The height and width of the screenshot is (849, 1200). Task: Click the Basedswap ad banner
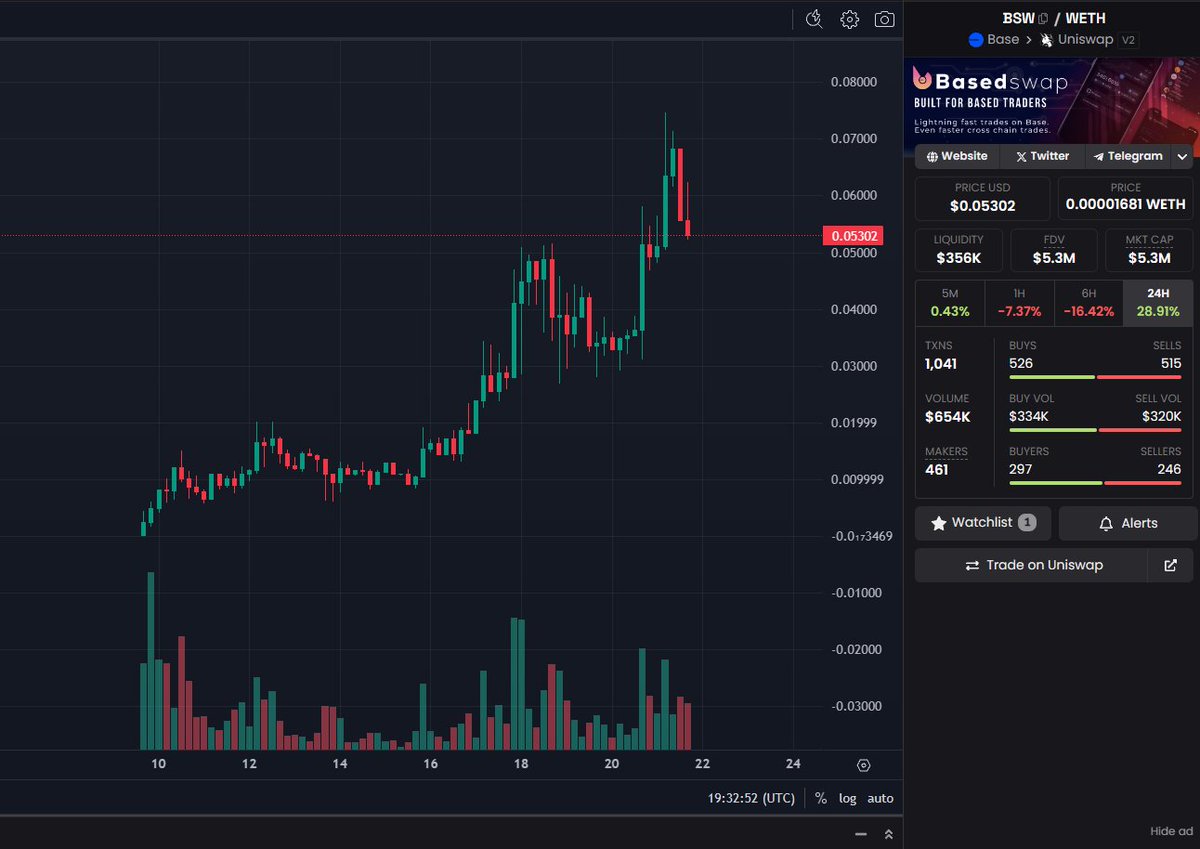point(1054,100)
